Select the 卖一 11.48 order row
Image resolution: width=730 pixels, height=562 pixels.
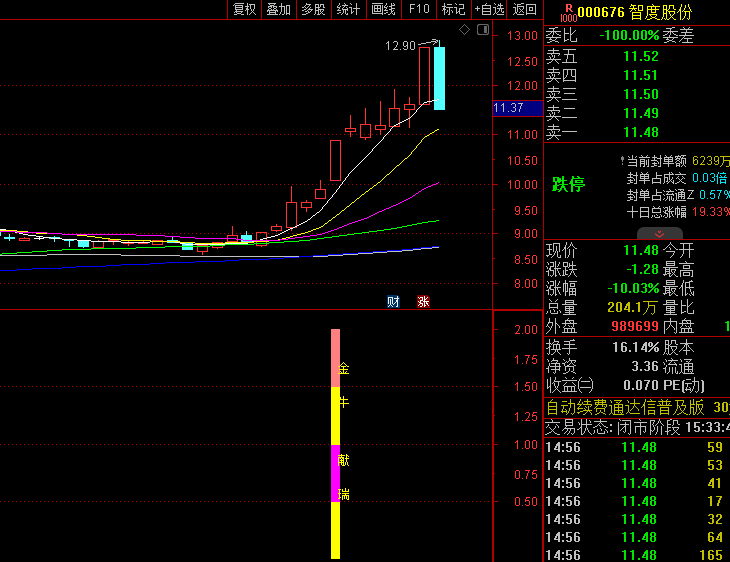point(637,133)
